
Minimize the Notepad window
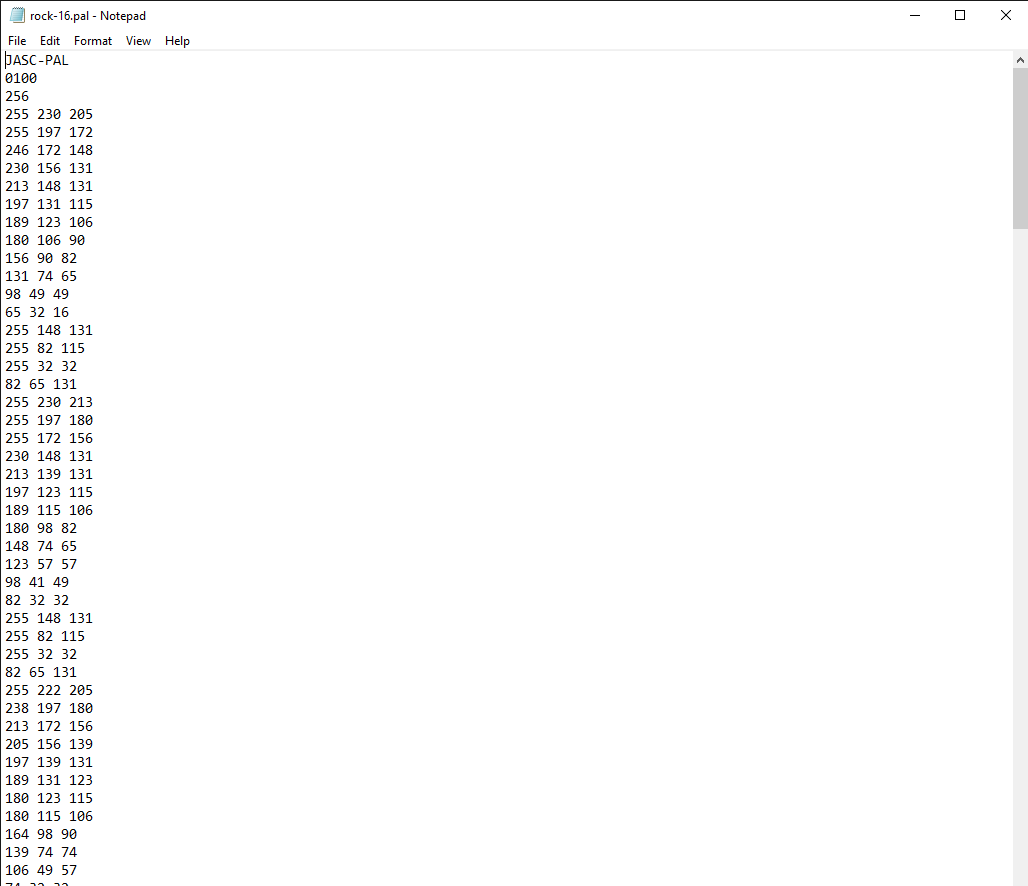(914, 15)
